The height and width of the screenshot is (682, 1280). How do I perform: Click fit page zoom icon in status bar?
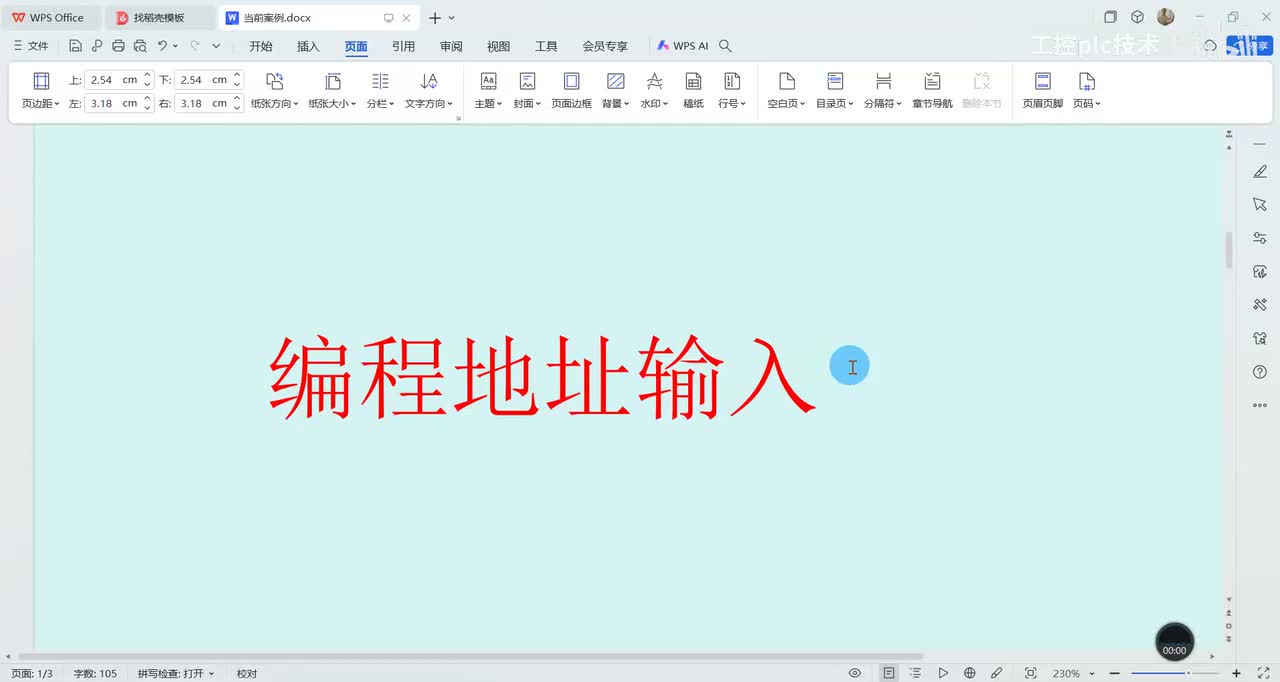coord(1031,673)
